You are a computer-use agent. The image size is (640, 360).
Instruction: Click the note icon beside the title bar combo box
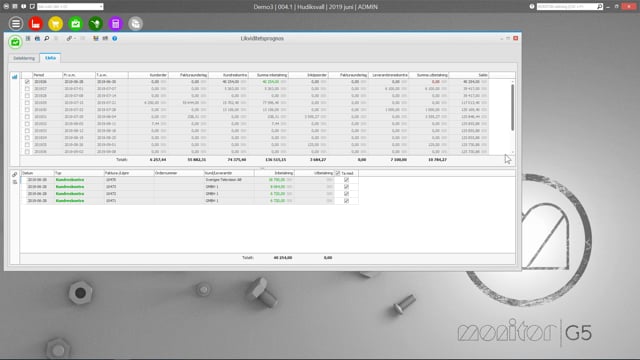[32, 7]
